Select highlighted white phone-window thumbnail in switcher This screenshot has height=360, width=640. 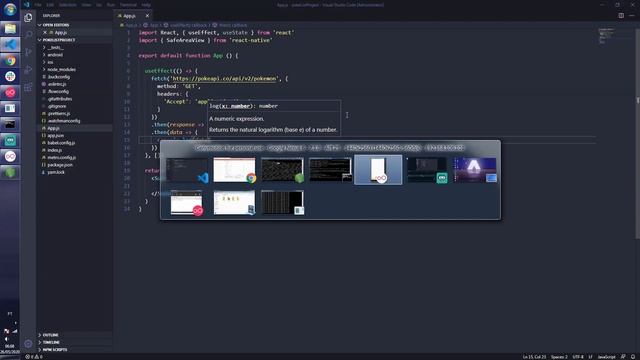(x=378, y=170)
